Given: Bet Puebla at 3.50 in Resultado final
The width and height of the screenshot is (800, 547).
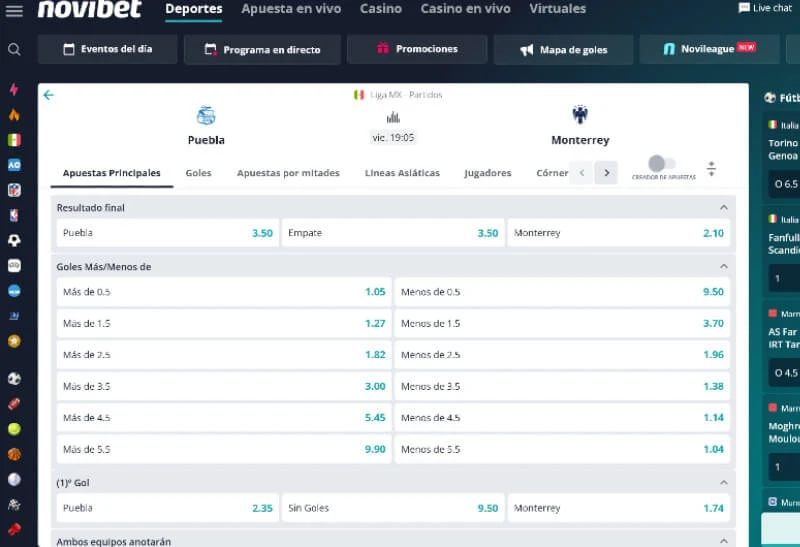Looking at the screenshot, I should click(x=167, y=233).
